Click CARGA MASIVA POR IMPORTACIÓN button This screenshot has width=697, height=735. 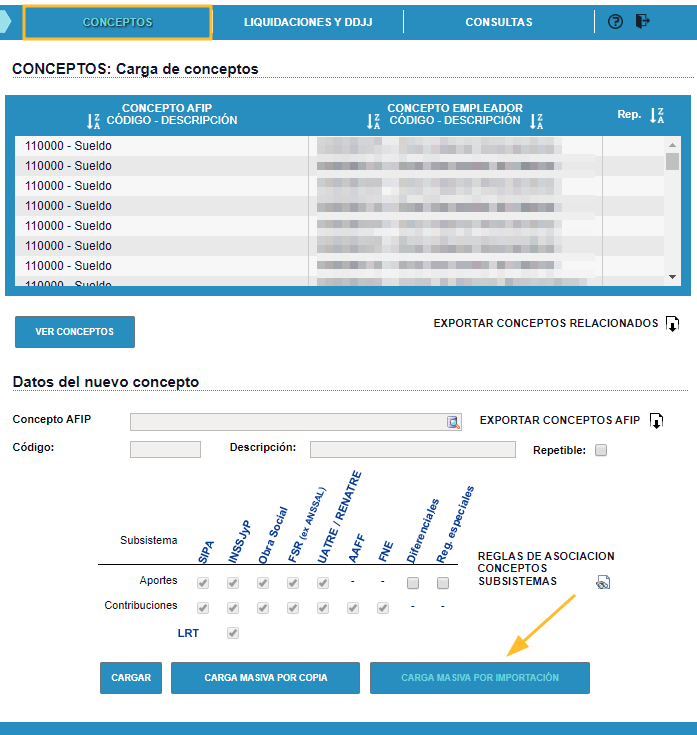(480, 678)
